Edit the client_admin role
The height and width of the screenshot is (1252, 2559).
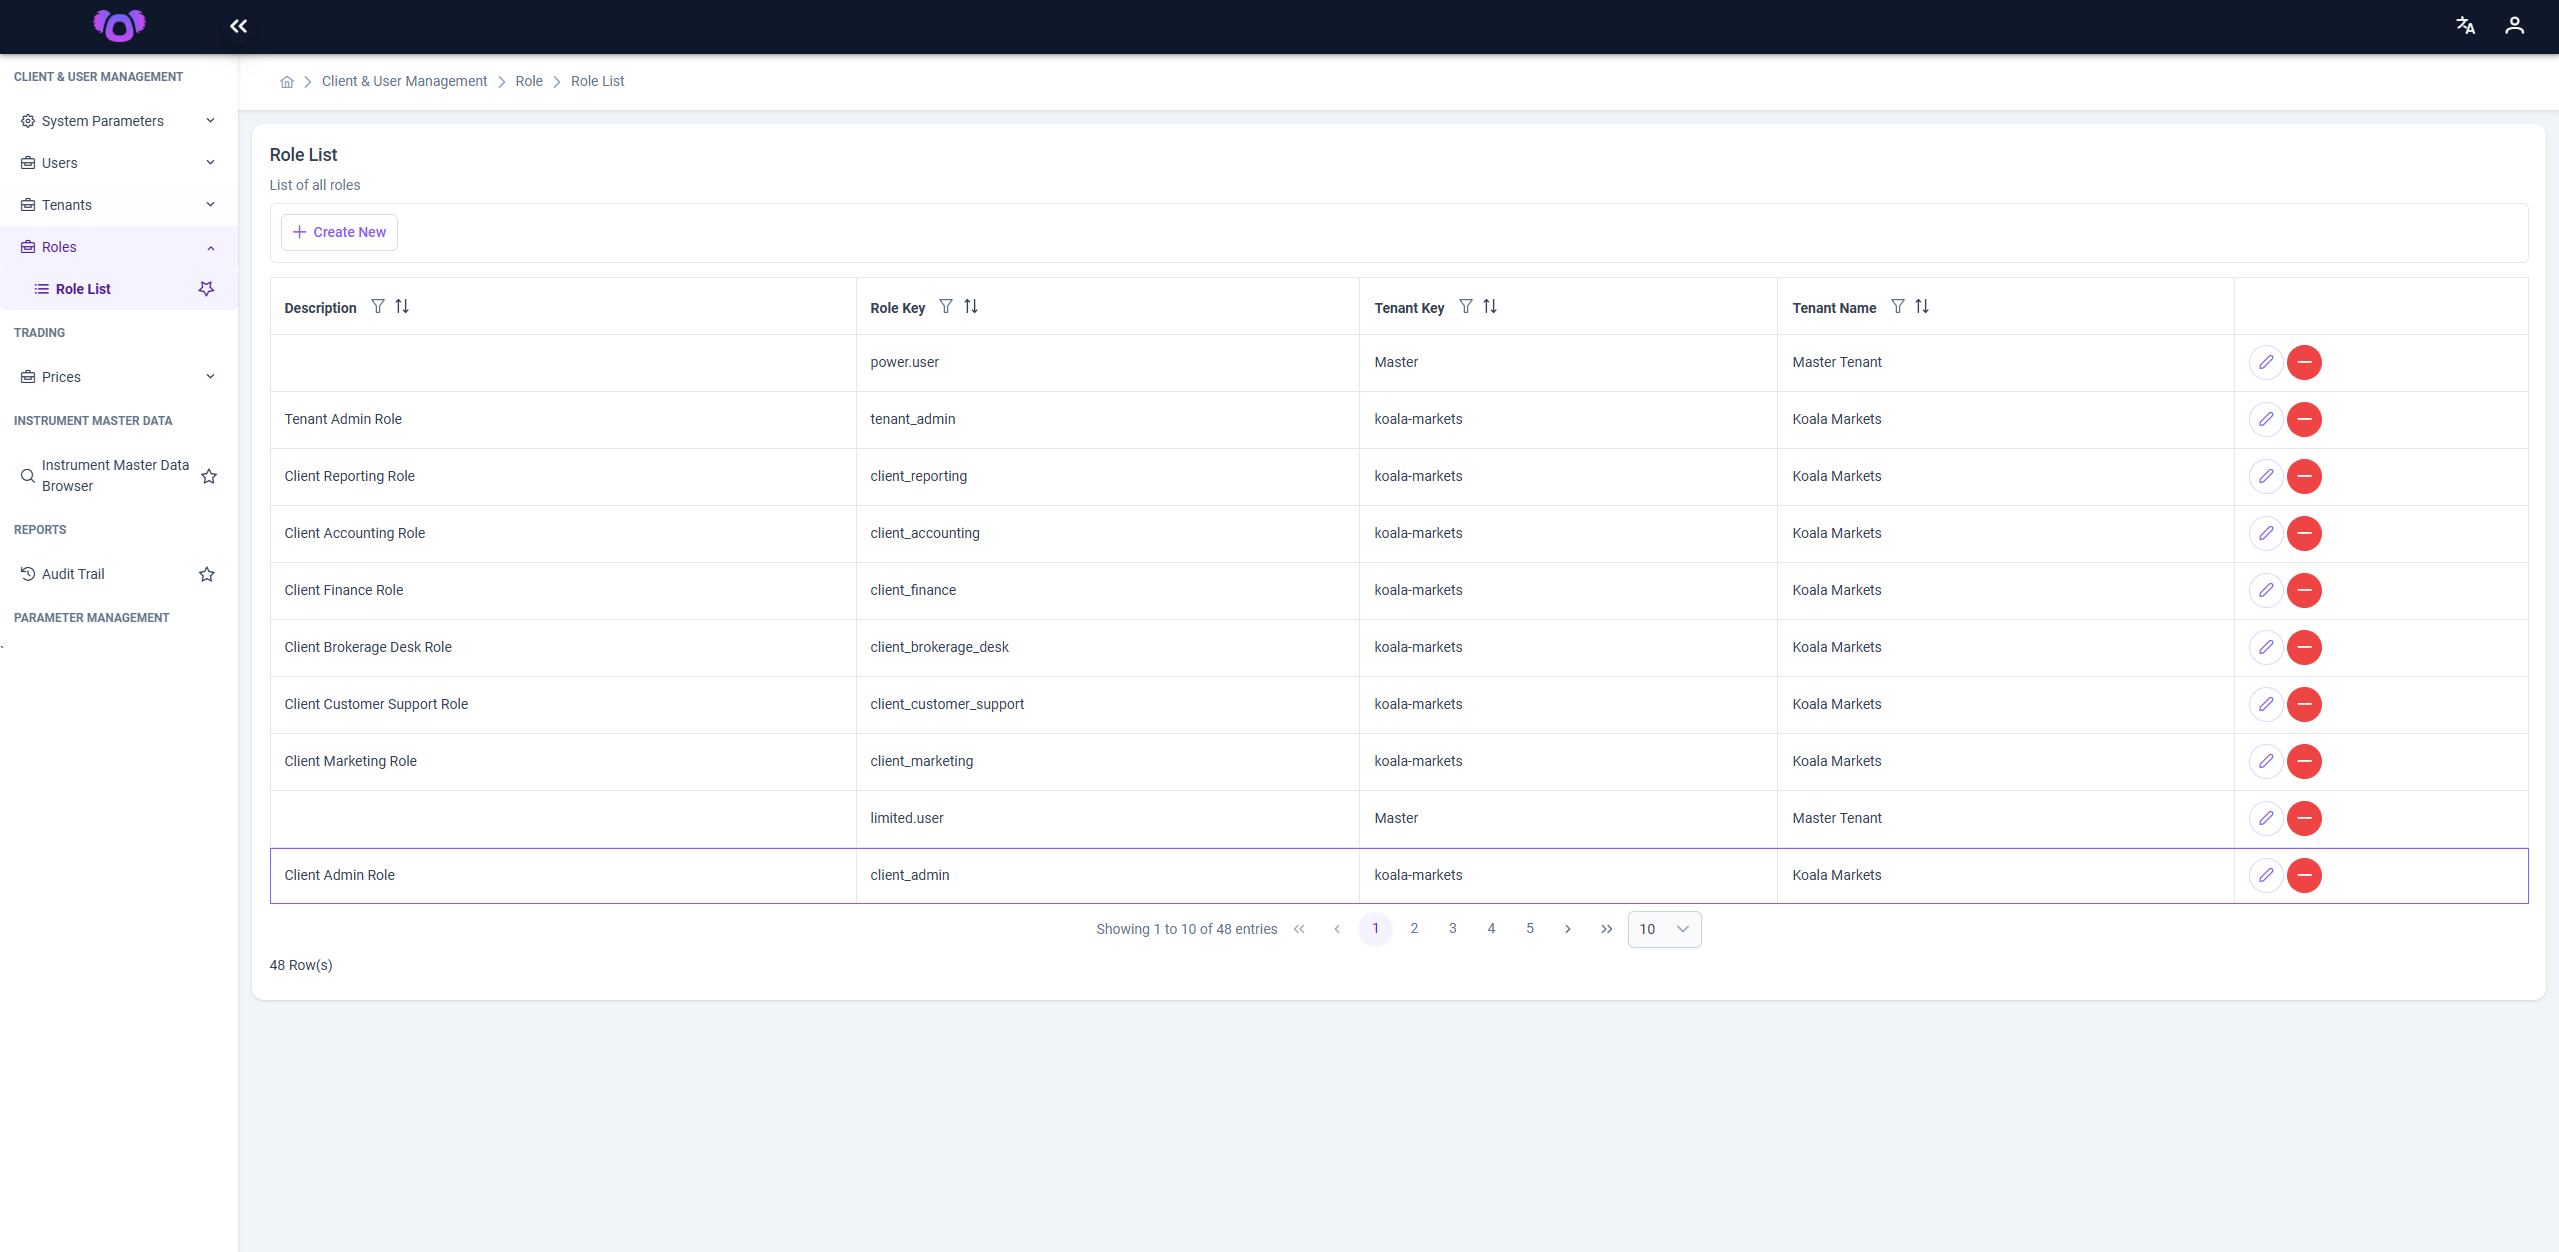pos(2266,875)
